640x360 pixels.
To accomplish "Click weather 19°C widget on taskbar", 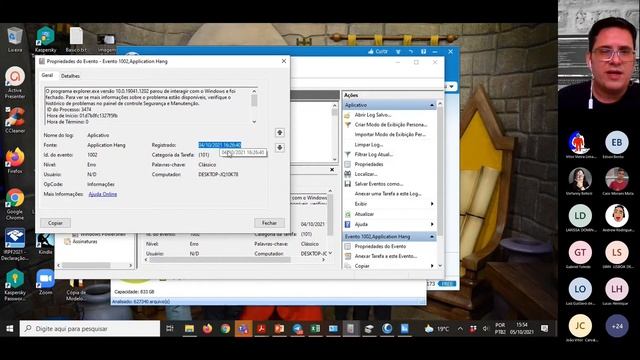I will [x=437, y=329].
